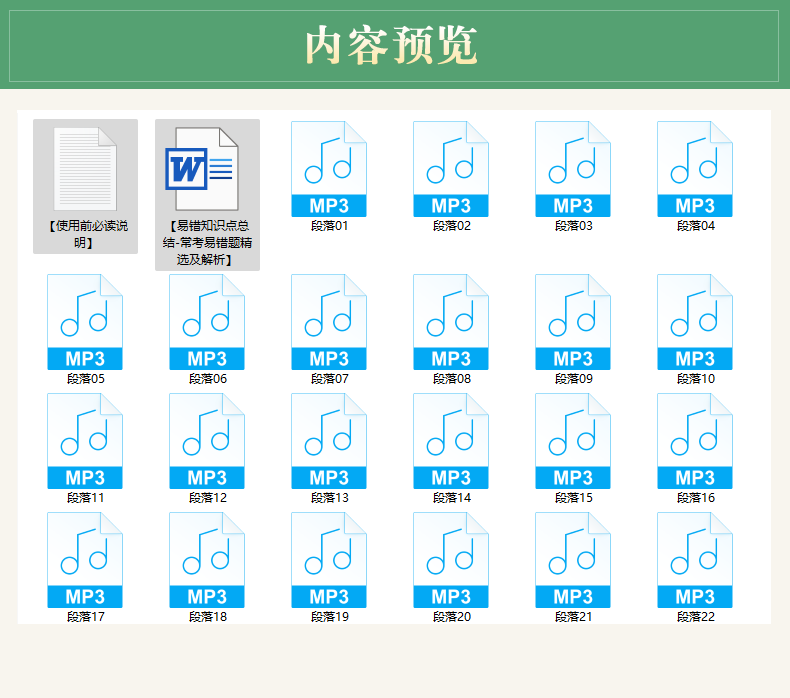Select the 段落13 MP3 file icon
This screenshot has height=698, width=790.
tap(329, 441)
